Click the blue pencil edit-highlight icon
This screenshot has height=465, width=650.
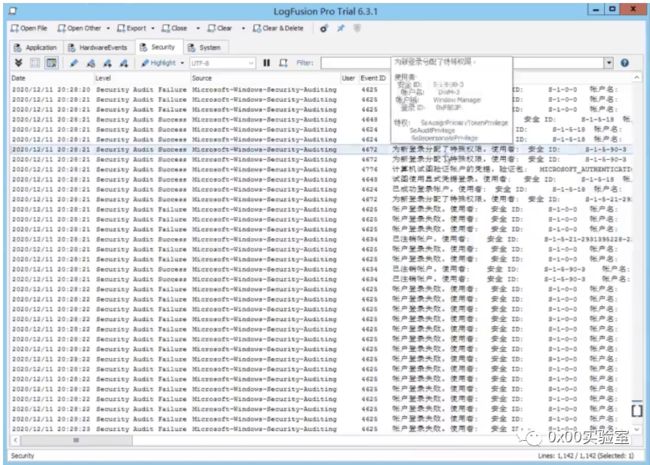(x=74, y=63)
